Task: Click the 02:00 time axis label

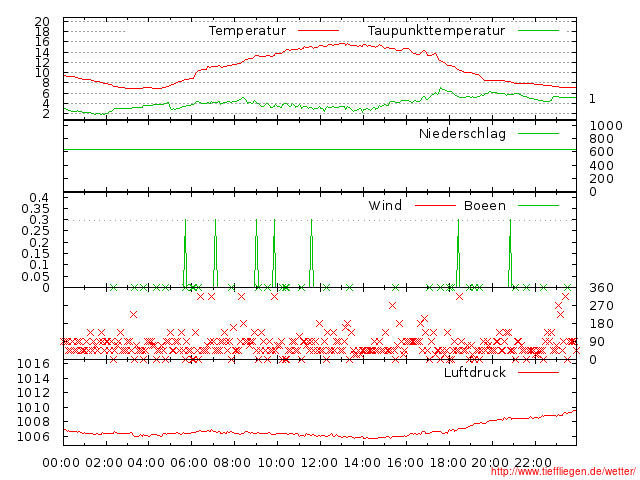Action: [x=104, y=462]
